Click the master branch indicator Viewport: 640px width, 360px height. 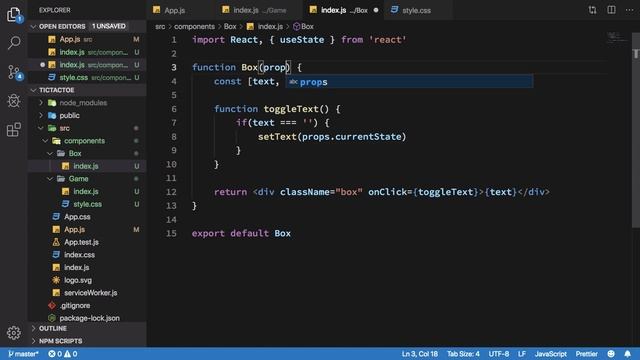(x=23, y=354)
